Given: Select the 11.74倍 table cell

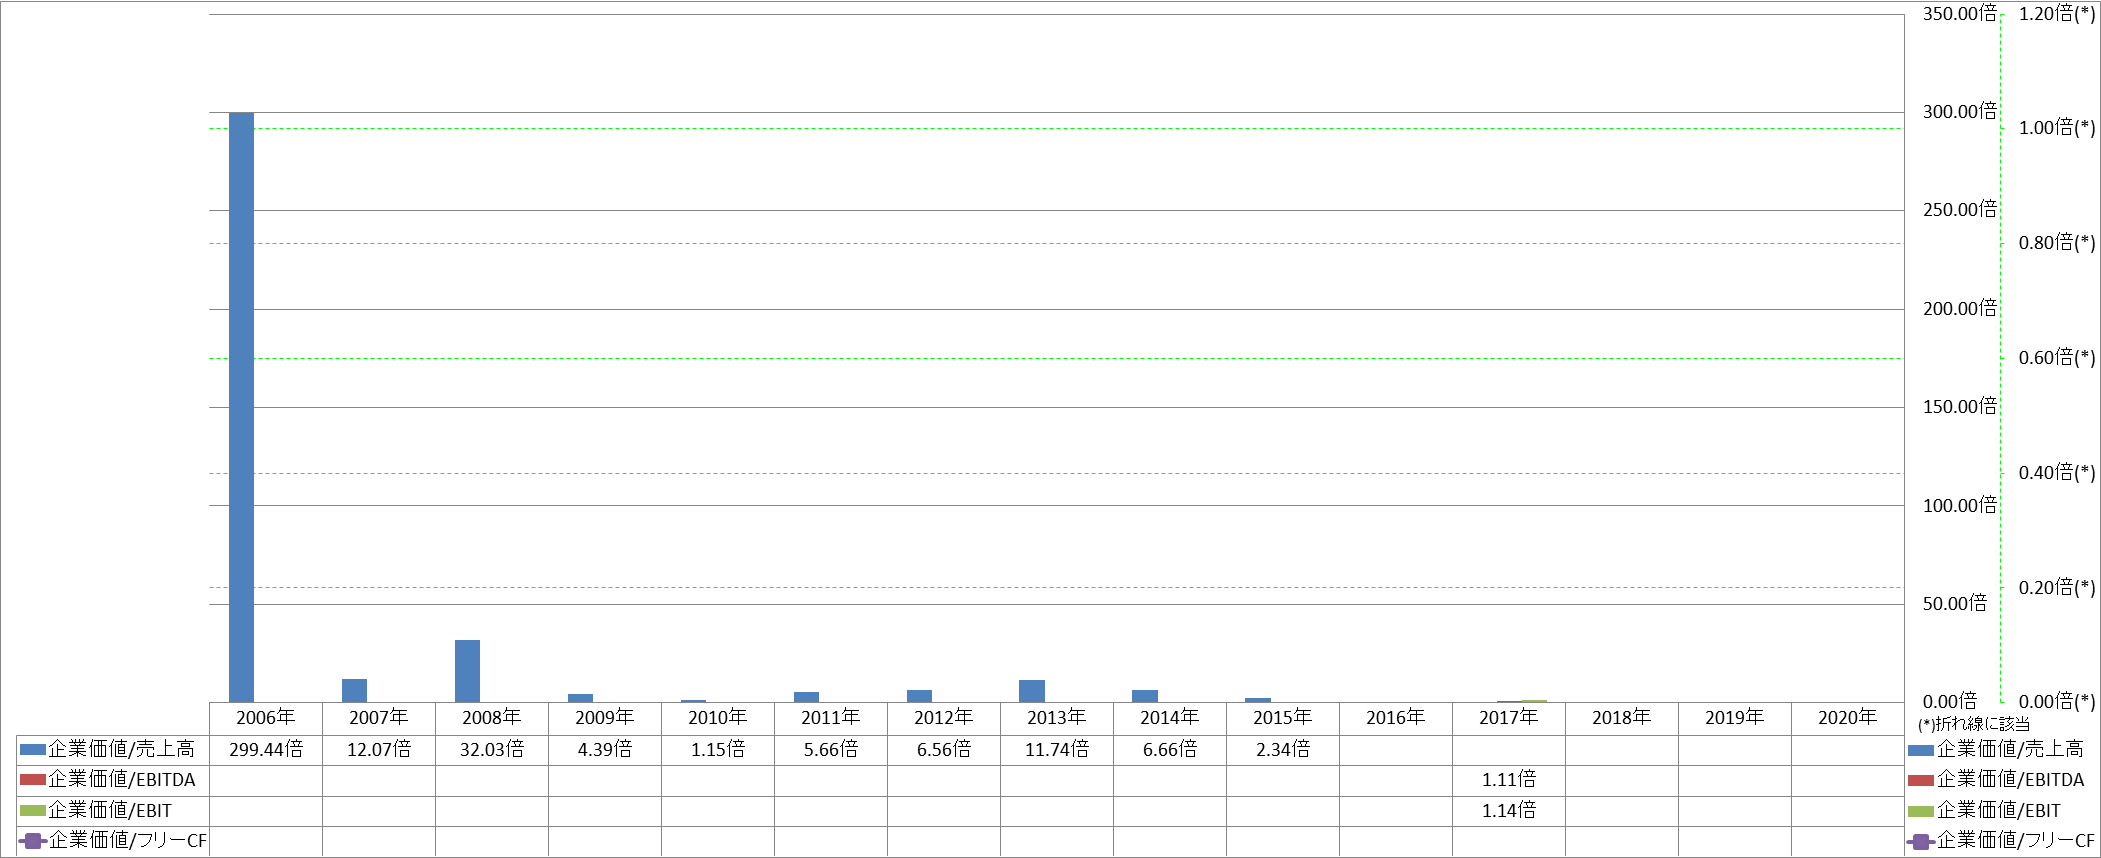Looking at the screenshot, I should pyautogui.click(x=1057, y=749).
